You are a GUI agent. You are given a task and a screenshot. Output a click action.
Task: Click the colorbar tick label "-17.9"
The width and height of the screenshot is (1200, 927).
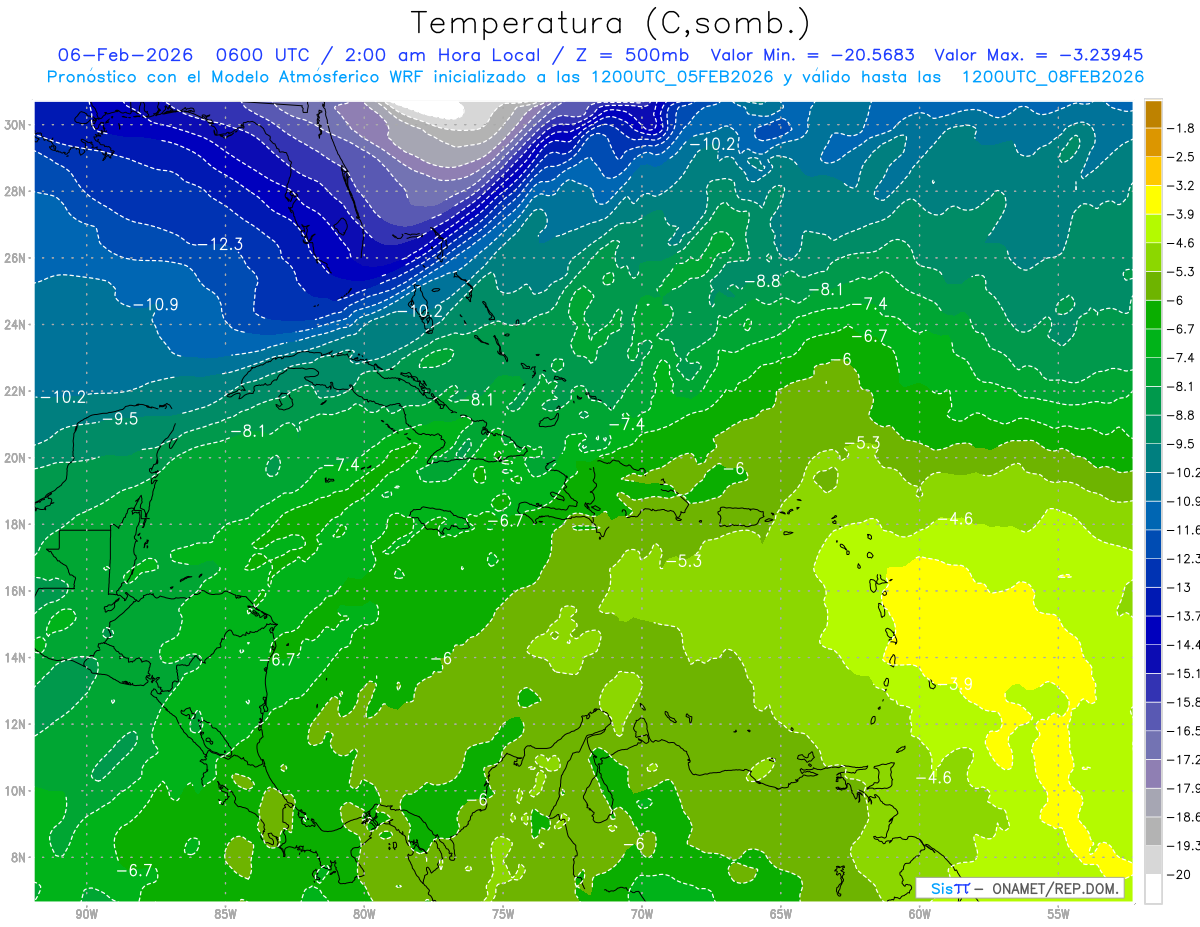1184,787
